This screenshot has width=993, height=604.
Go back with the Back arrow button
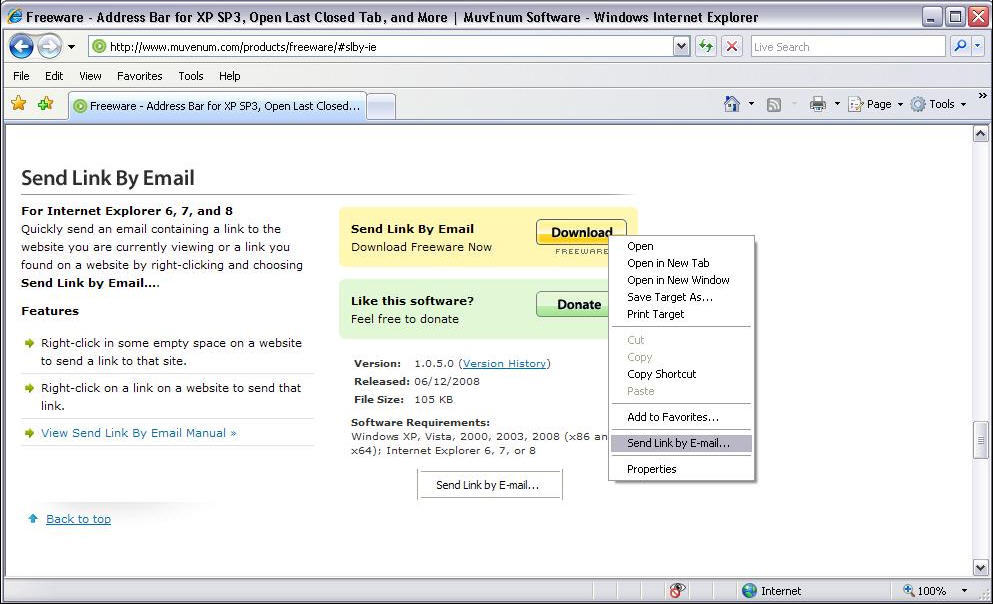(x=22, y=46)
